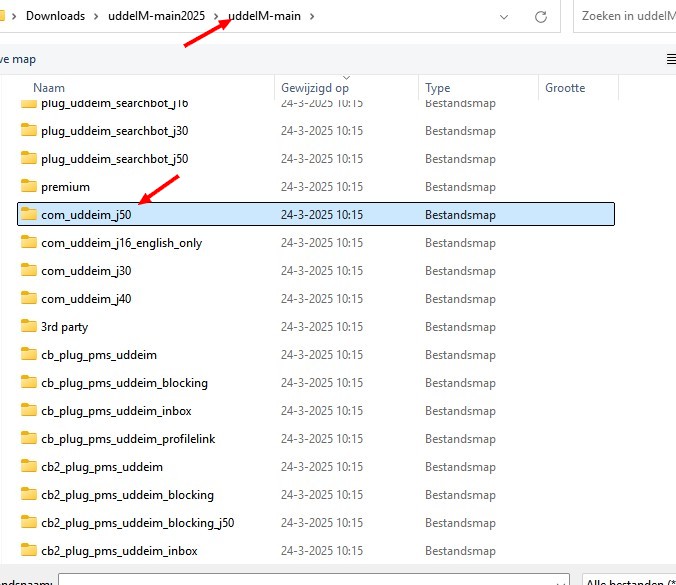Image resolution: width=676 pixels, height=585 pixels.
Task: Sort files by the 'Naam' column header
Action: 49,88
